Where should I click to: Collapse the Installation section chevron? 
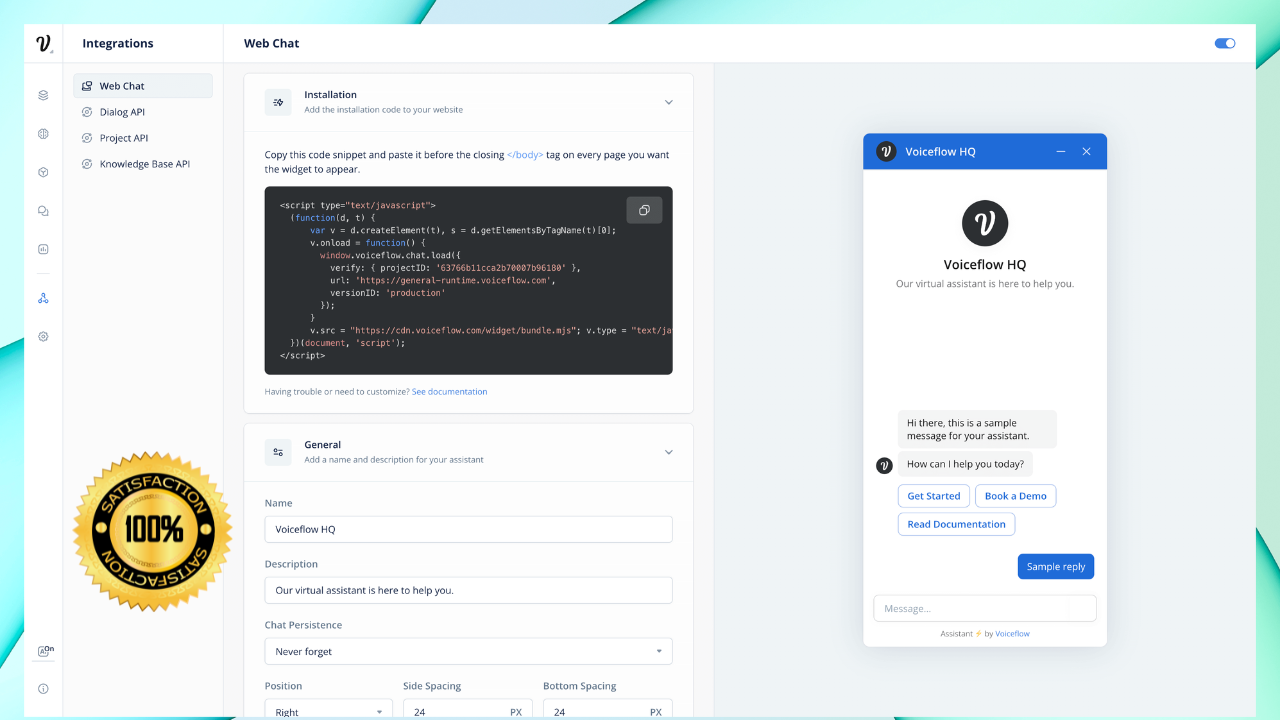(669, 102)
